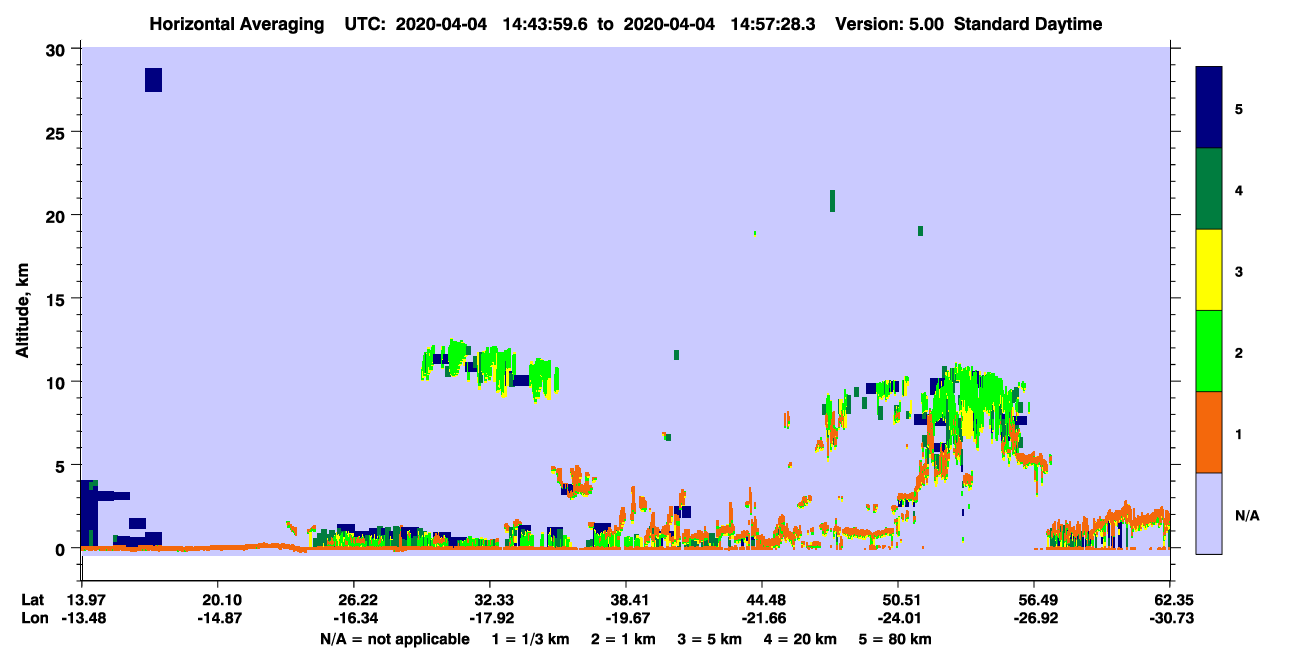
Task: Click longitude value -21.66
Action: [762, 619]
